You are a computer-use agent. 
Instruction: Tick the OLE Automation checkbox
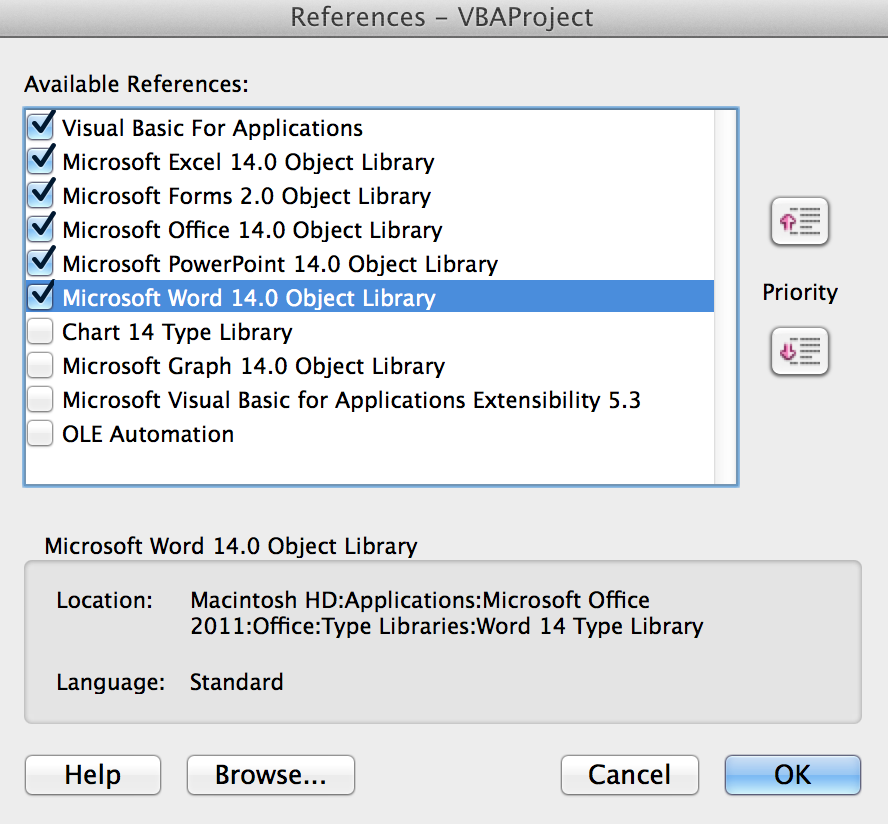pos(41,433)
